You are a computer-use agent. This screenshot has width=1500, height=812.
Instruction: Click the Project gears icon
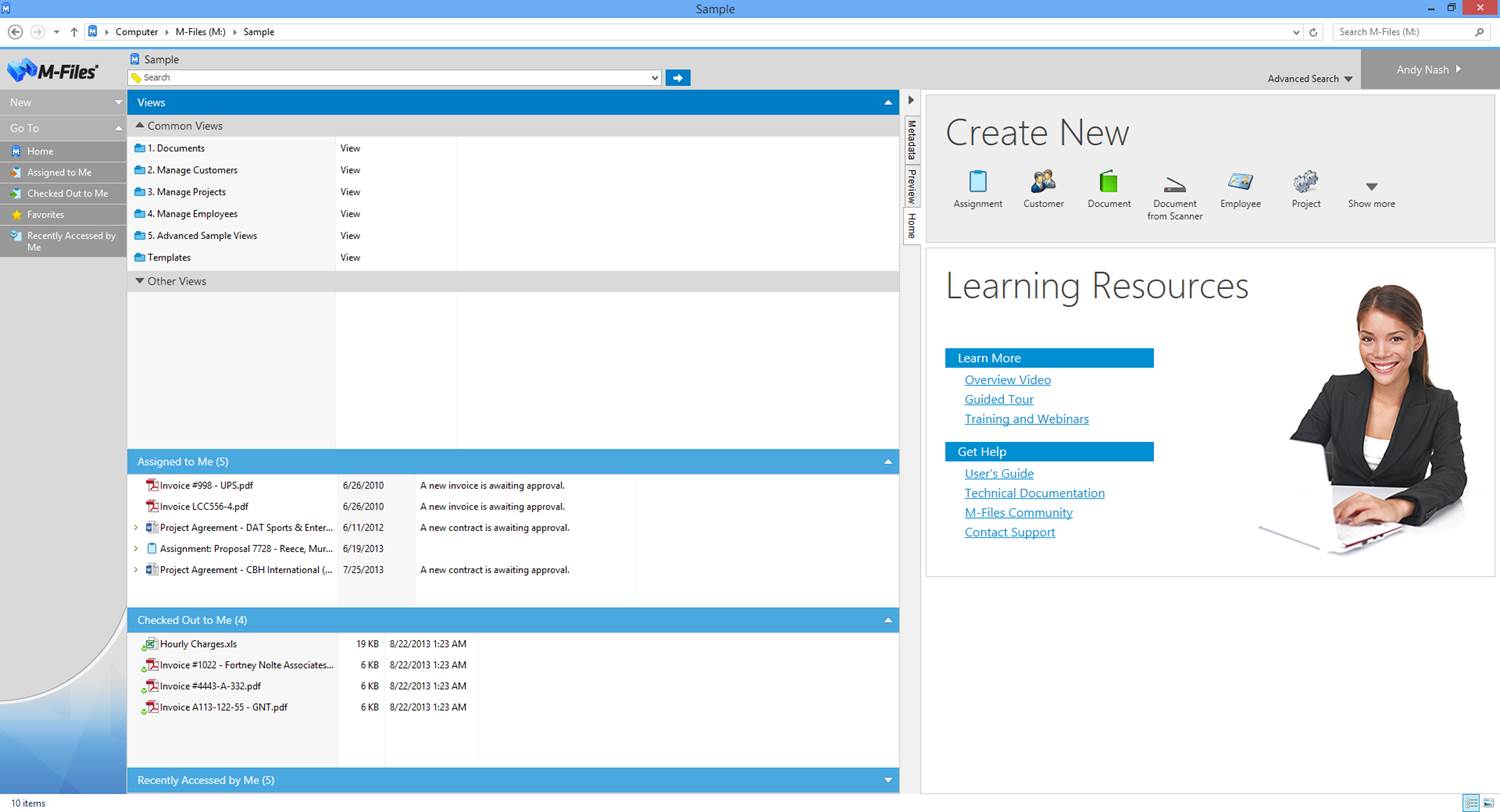1306,181
